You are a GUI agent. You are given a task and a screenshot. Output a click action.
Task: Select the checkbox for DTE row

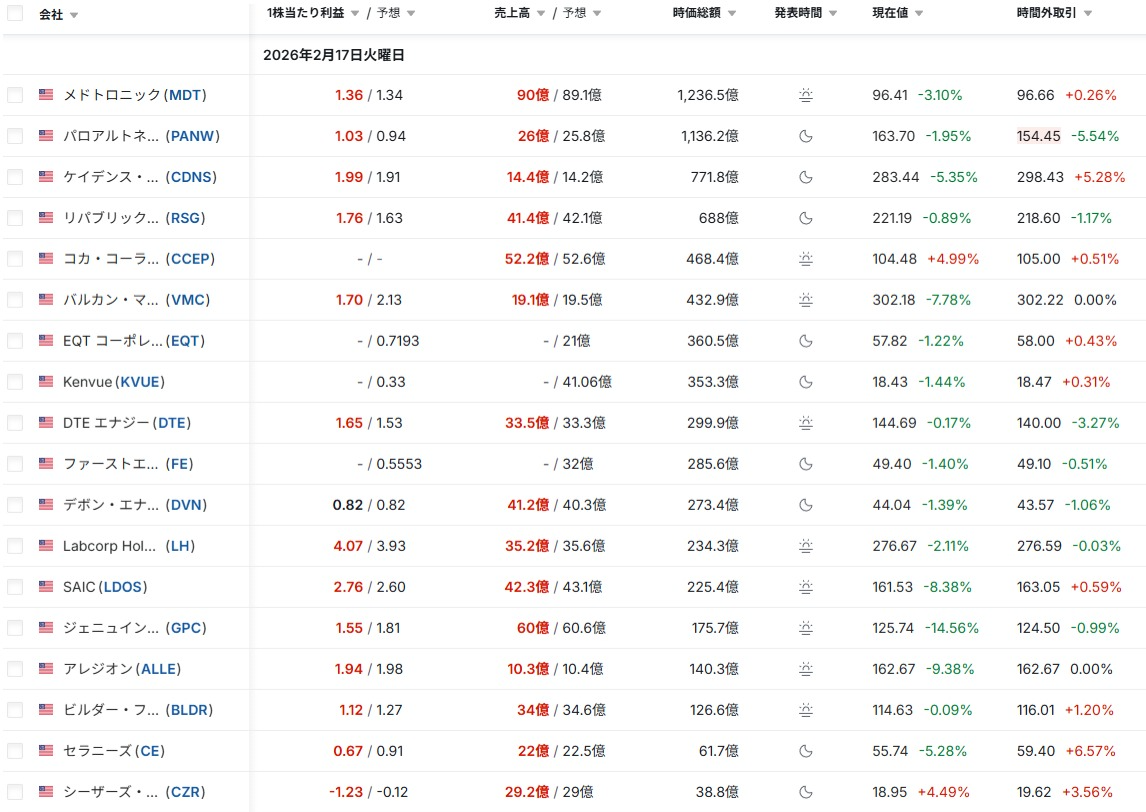coord(15,423)
